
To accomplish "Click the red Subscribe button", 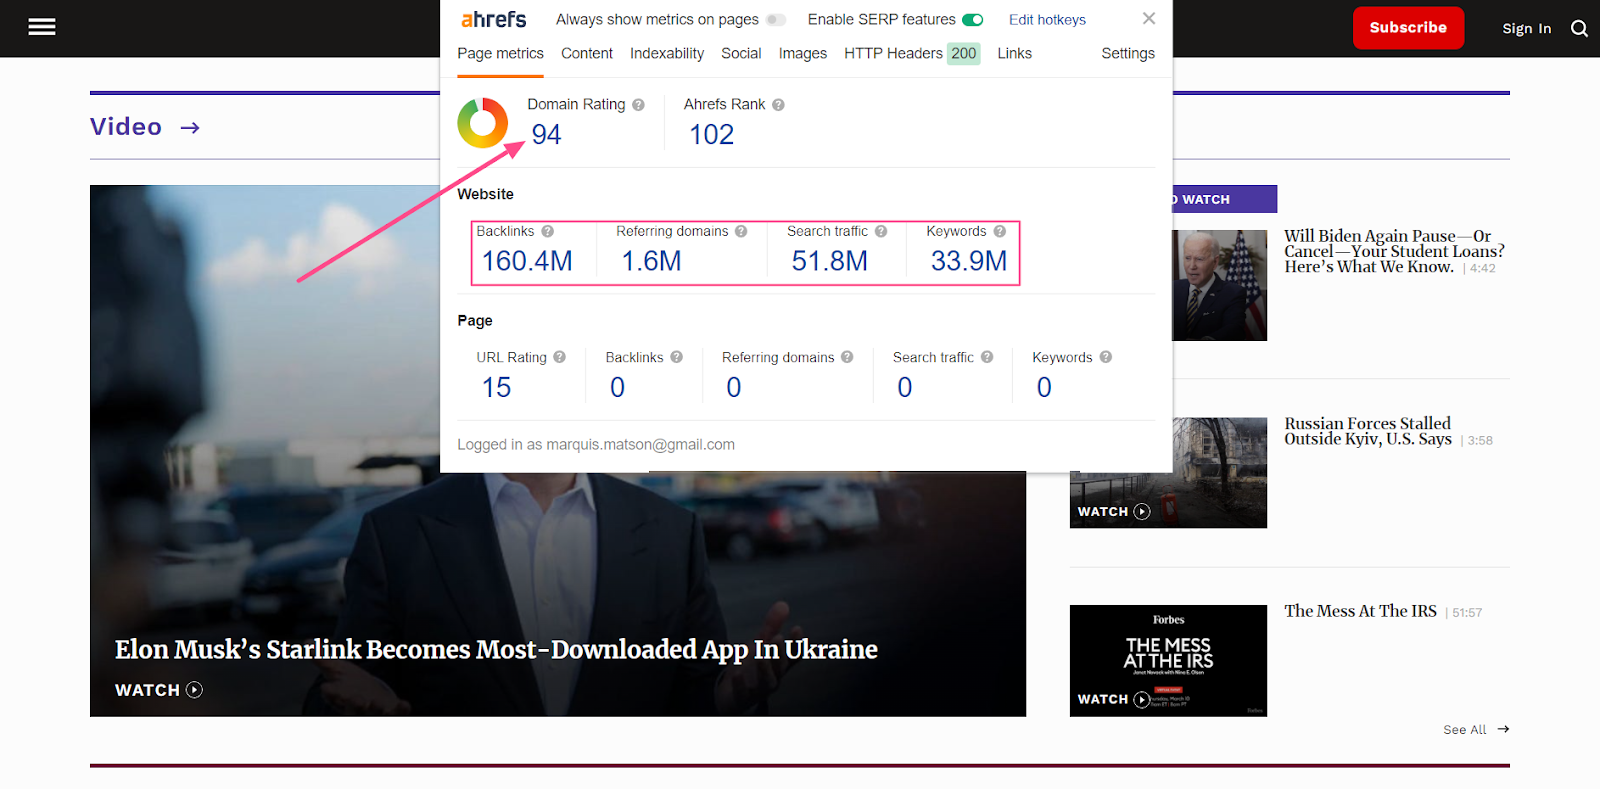I will [x=1408, y=28].
